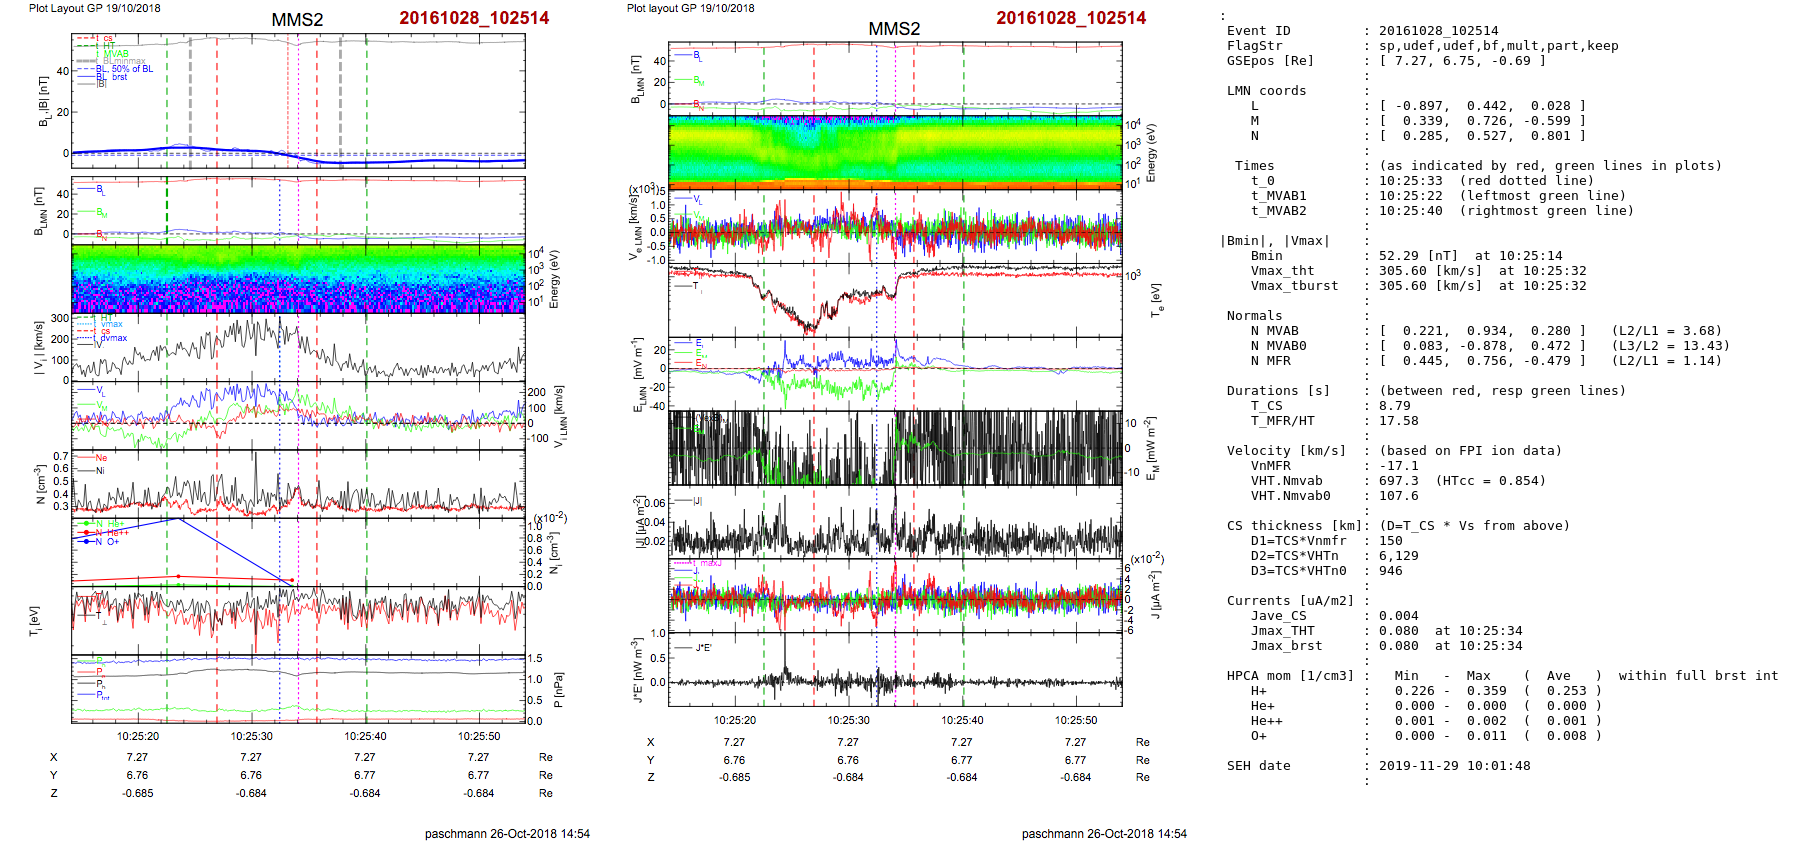The width and height of the screenshot is (1804, 841).
Task: Click the 'SEH date' entry at bottom
Action: tap(1258, 766)
